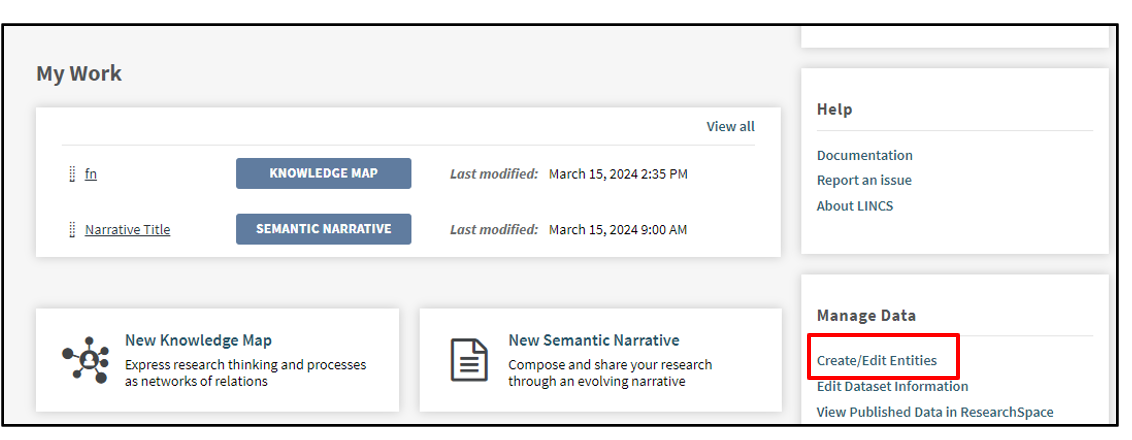Grab the drag handle beside fn

(72, 174)
